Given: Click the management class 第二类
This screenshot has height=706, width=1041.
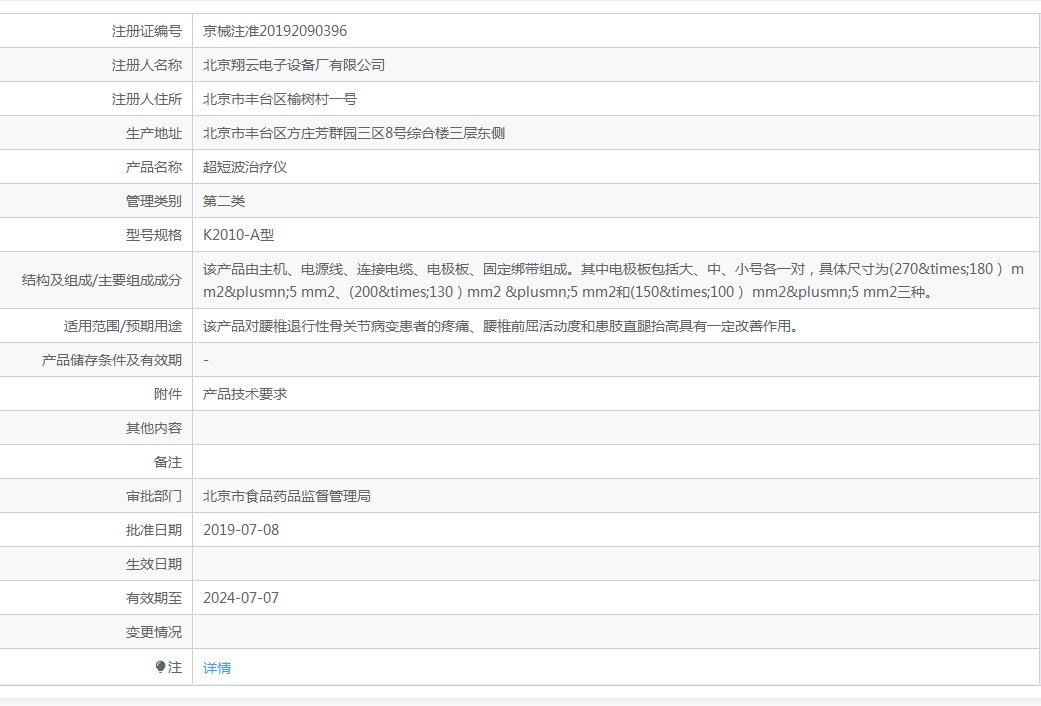Looking at the screenshot, I should (224, 201).
